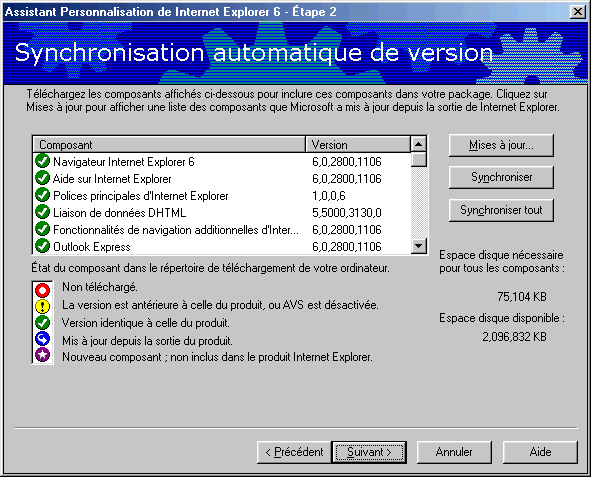Click Synchroniser tout button
591x477 pixels.
click(x=501, y=210)
